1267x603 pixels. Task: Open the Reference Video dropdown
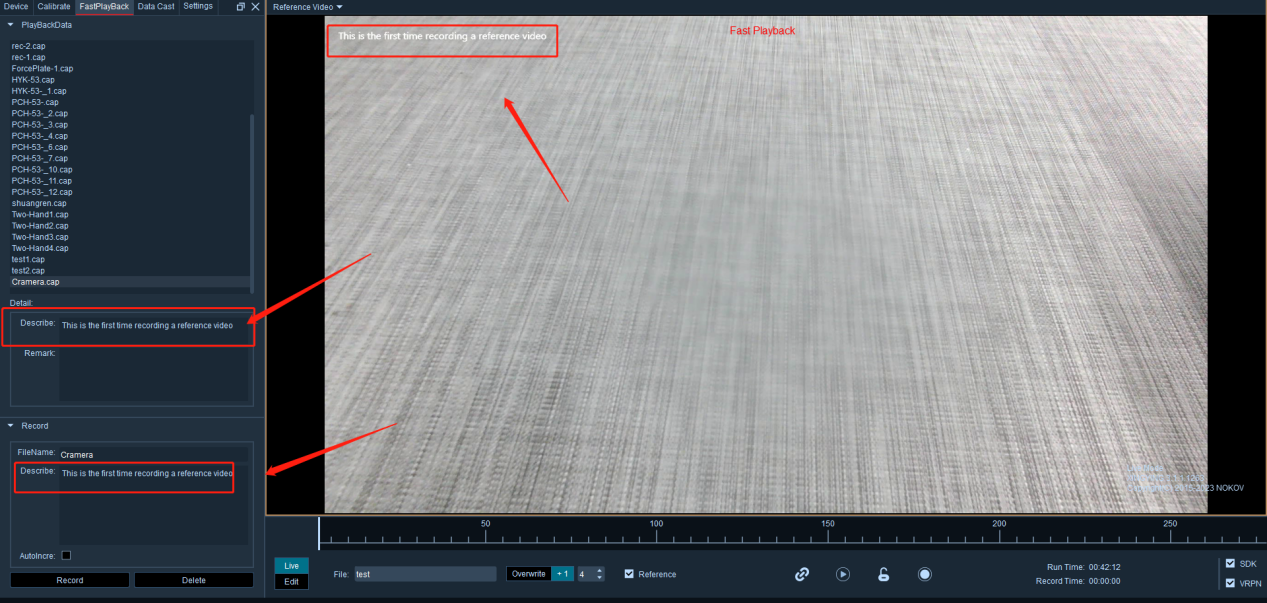pyautogui.click(x=308, y=7)
